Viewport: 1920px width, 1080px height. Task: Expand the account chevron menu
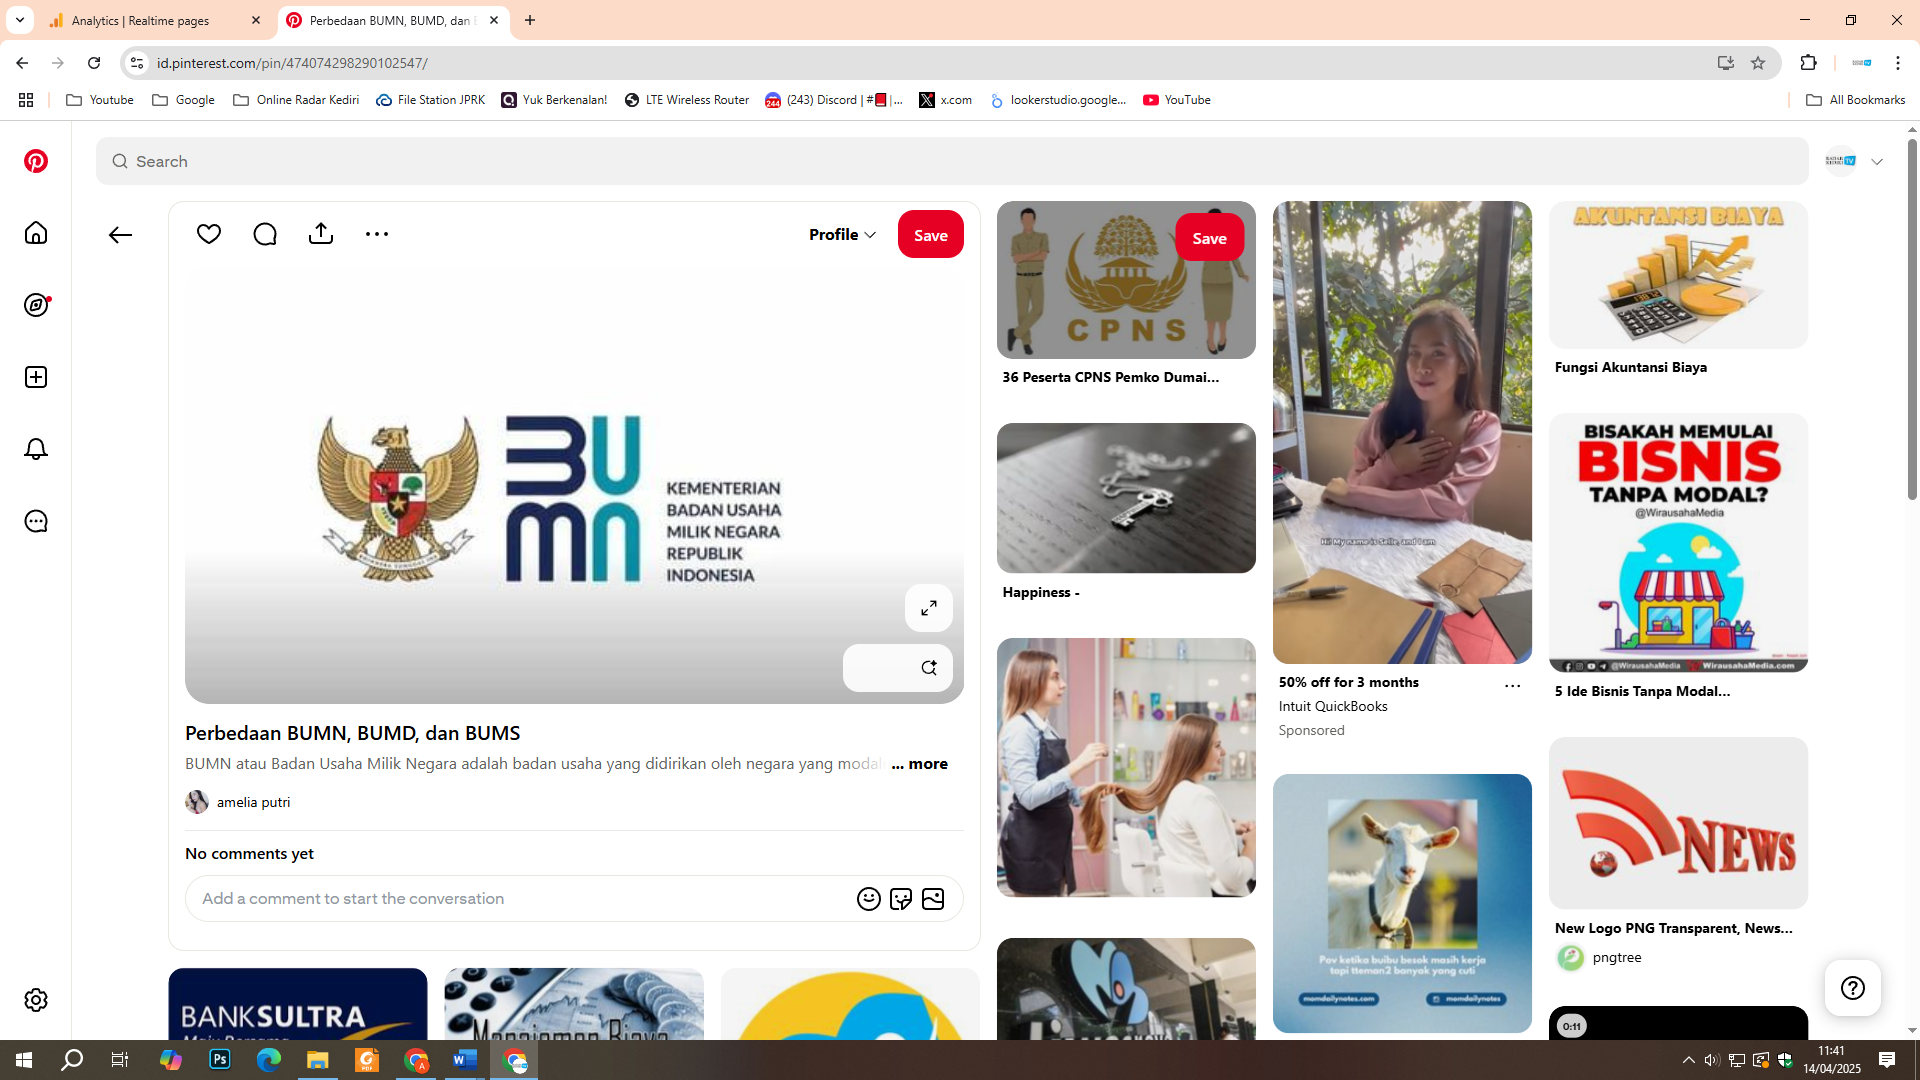click(1877, 162)
